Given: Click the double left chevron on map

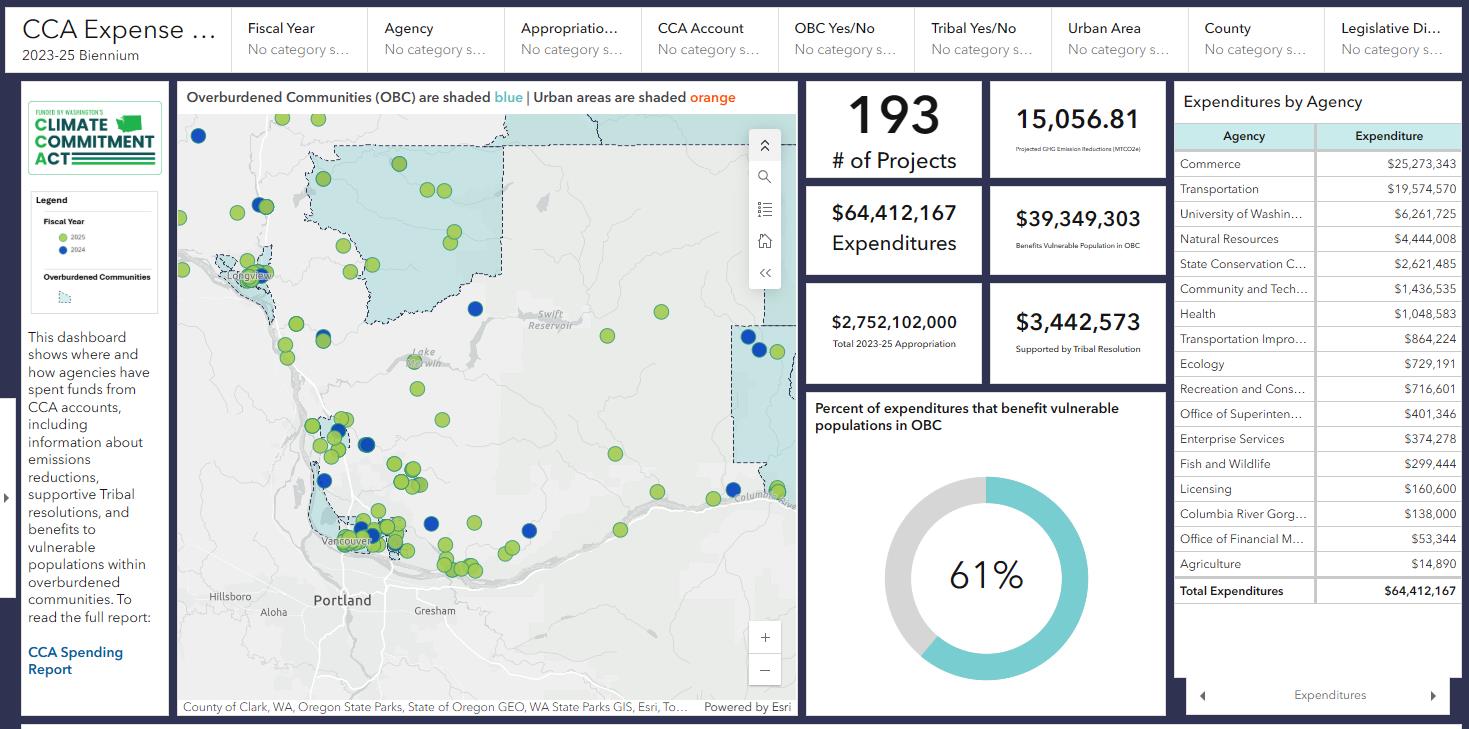Looking at the screenshot, I should [764, 273].
